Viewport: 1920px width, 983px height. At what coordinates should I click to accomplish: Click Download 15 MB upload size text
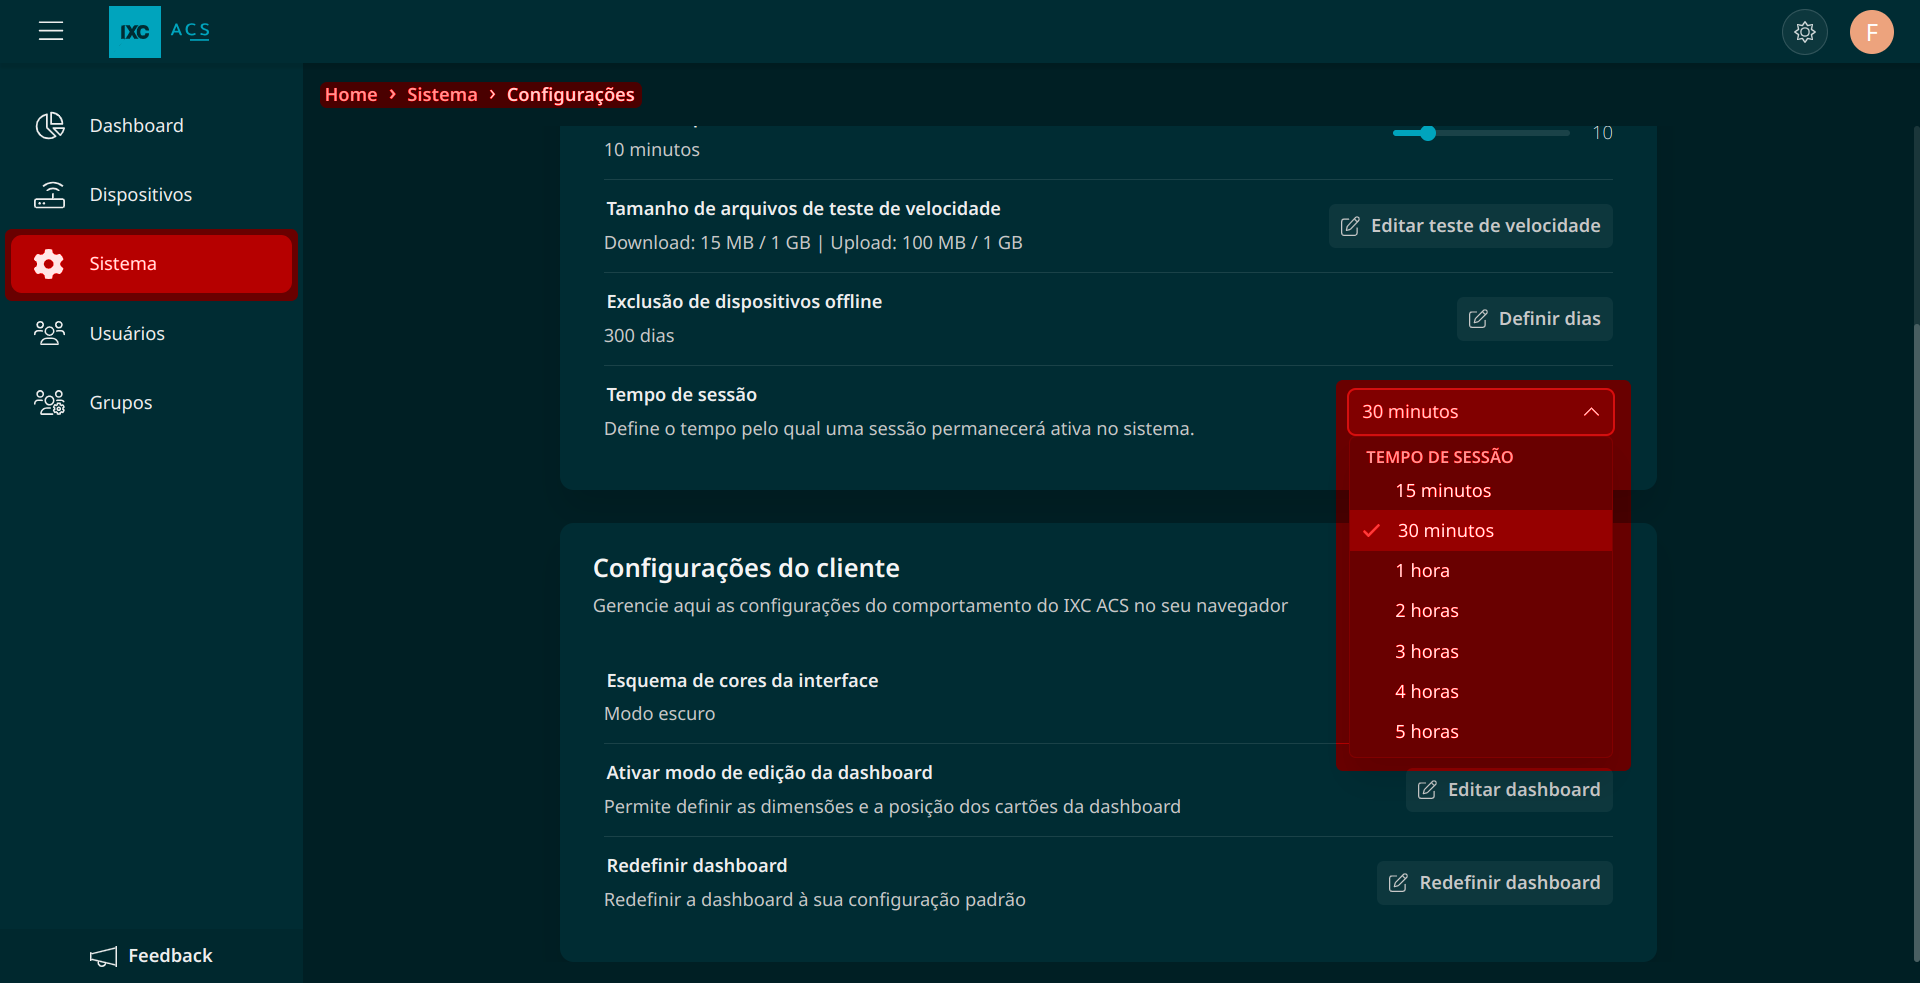(813, 243)
